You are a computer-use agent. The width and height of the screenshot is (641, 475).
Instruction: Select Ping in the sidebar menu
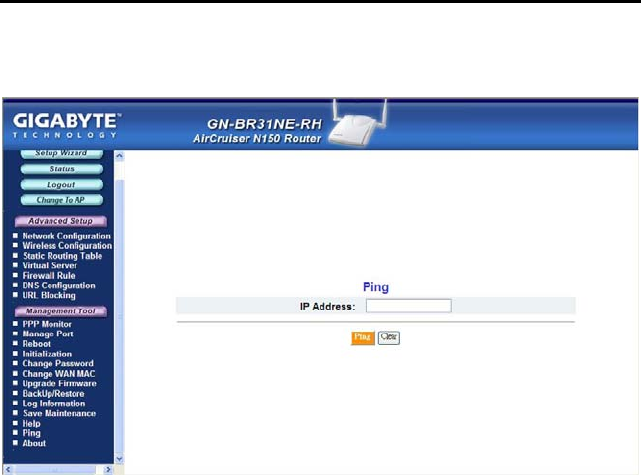pyautogui.click(x=31, y=433)
